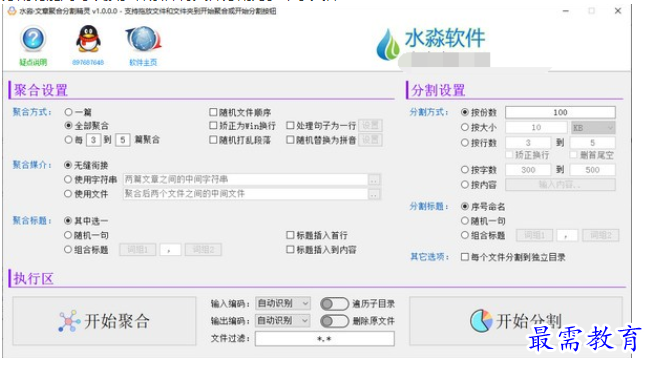Select 使用字符串 radio option
The image size is (650, 370).
(68, 179)
